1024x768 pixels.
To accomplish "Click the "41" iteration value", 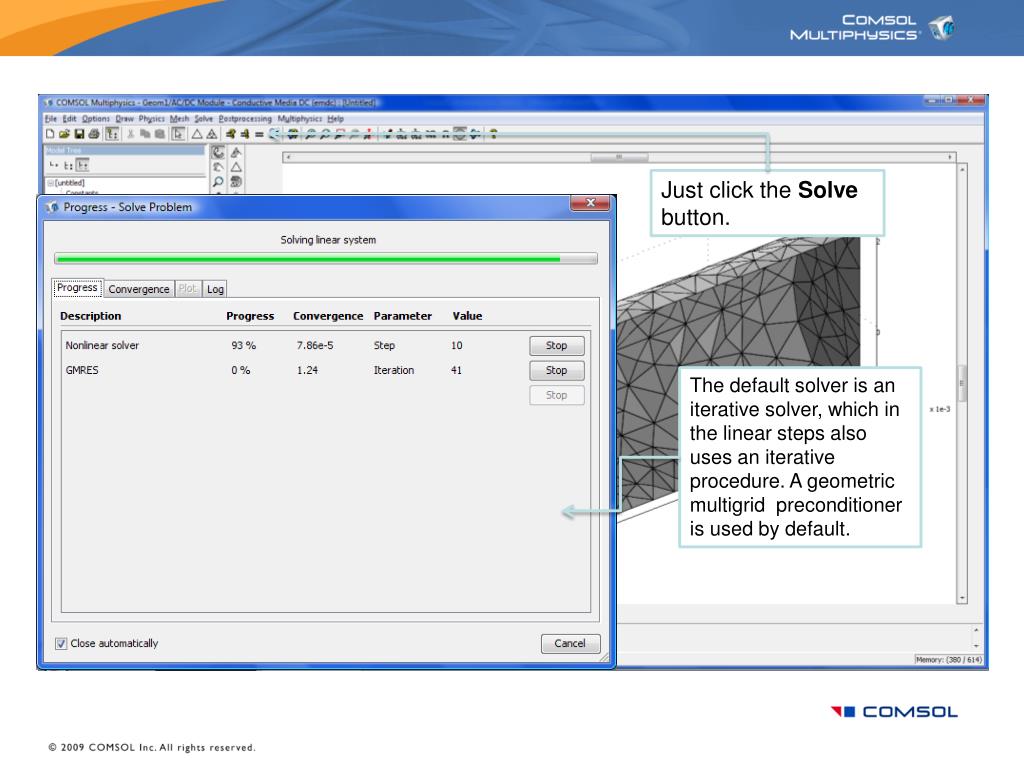I will 456,370.
